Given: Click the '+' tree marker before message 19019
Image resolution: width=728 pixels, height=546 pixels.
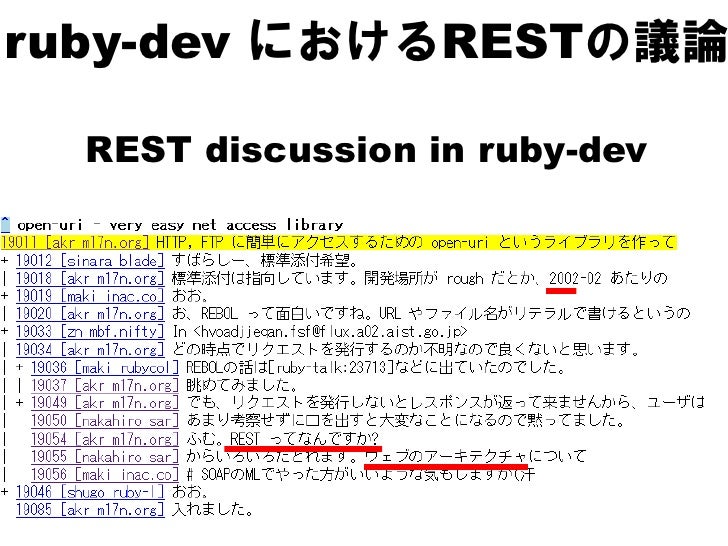Looking at the screenshot, I should (5, 296).
